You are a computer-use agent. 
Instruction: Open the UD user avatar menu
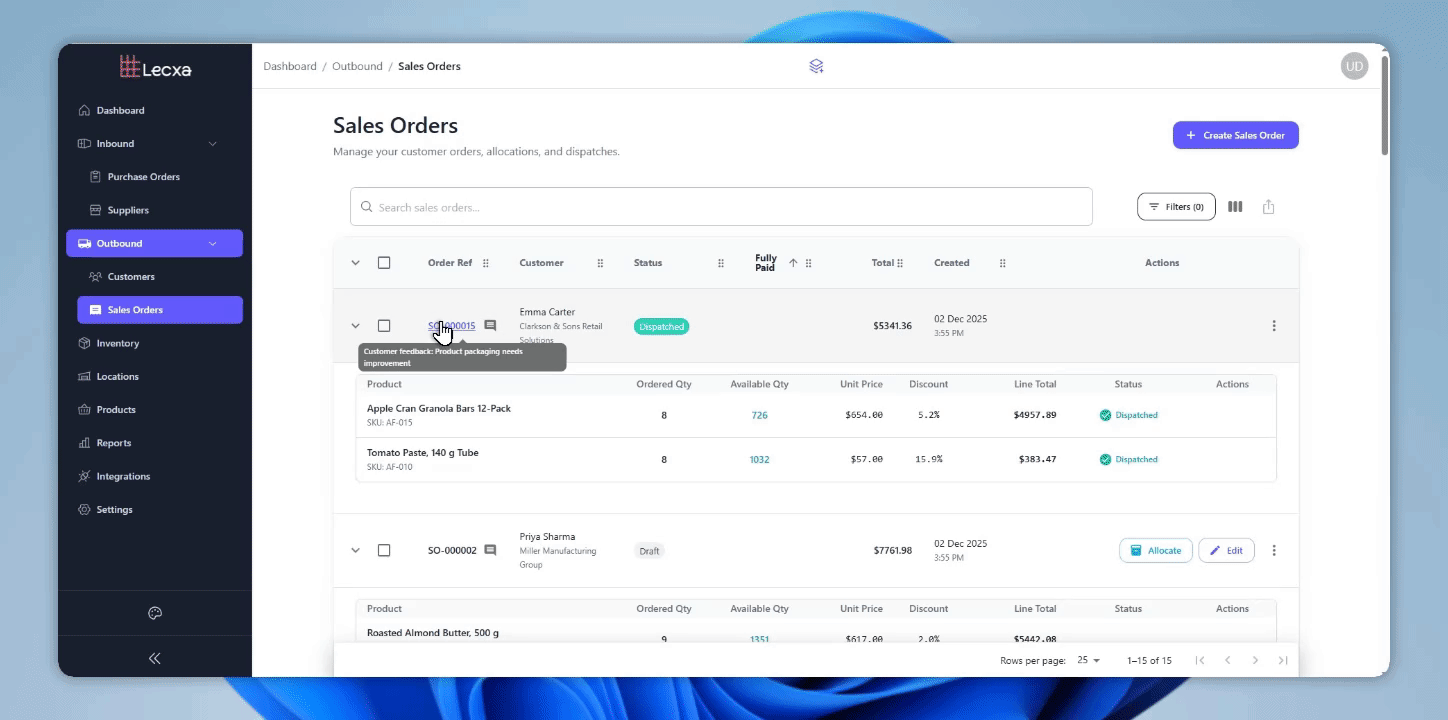(x=1354, y=66)
